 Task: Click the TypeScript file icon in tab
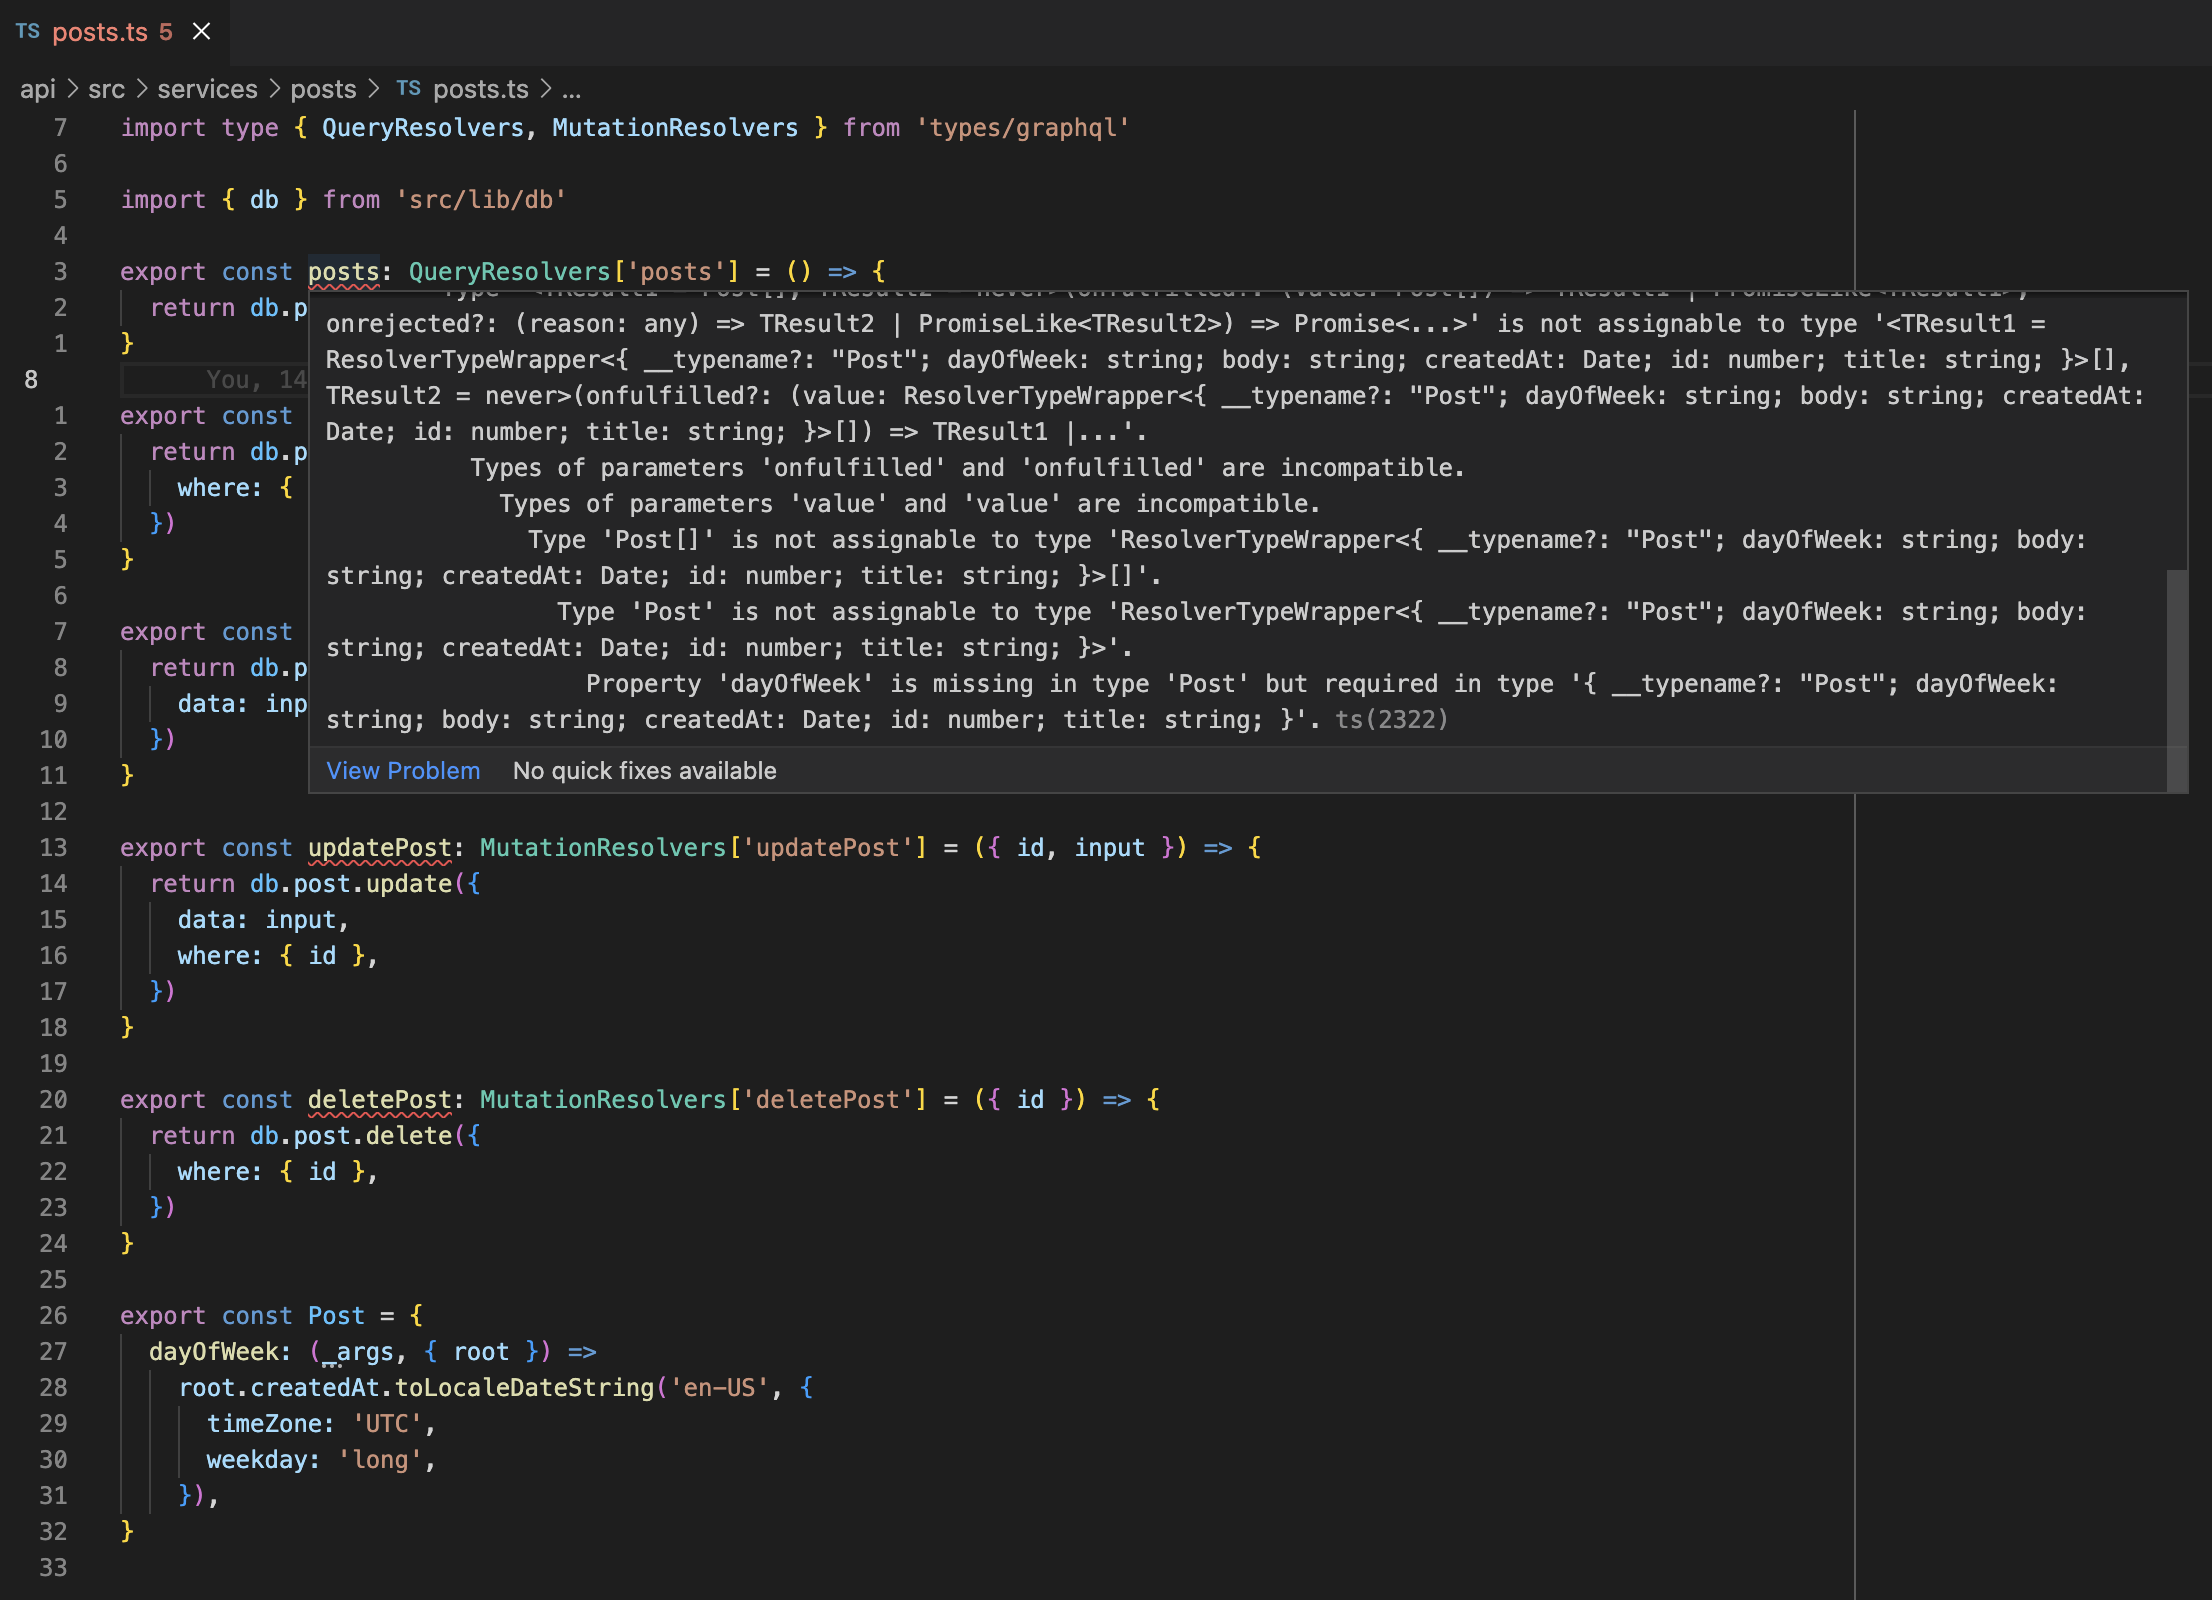pyautogui.click(x=28, y=32)
